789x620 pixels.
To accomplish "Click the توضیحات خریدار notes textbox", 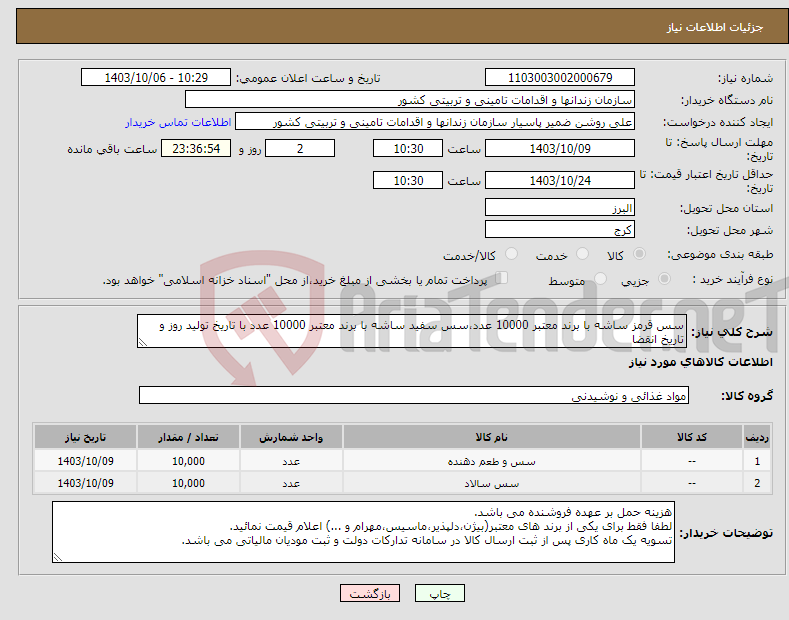I will point(363,532).
